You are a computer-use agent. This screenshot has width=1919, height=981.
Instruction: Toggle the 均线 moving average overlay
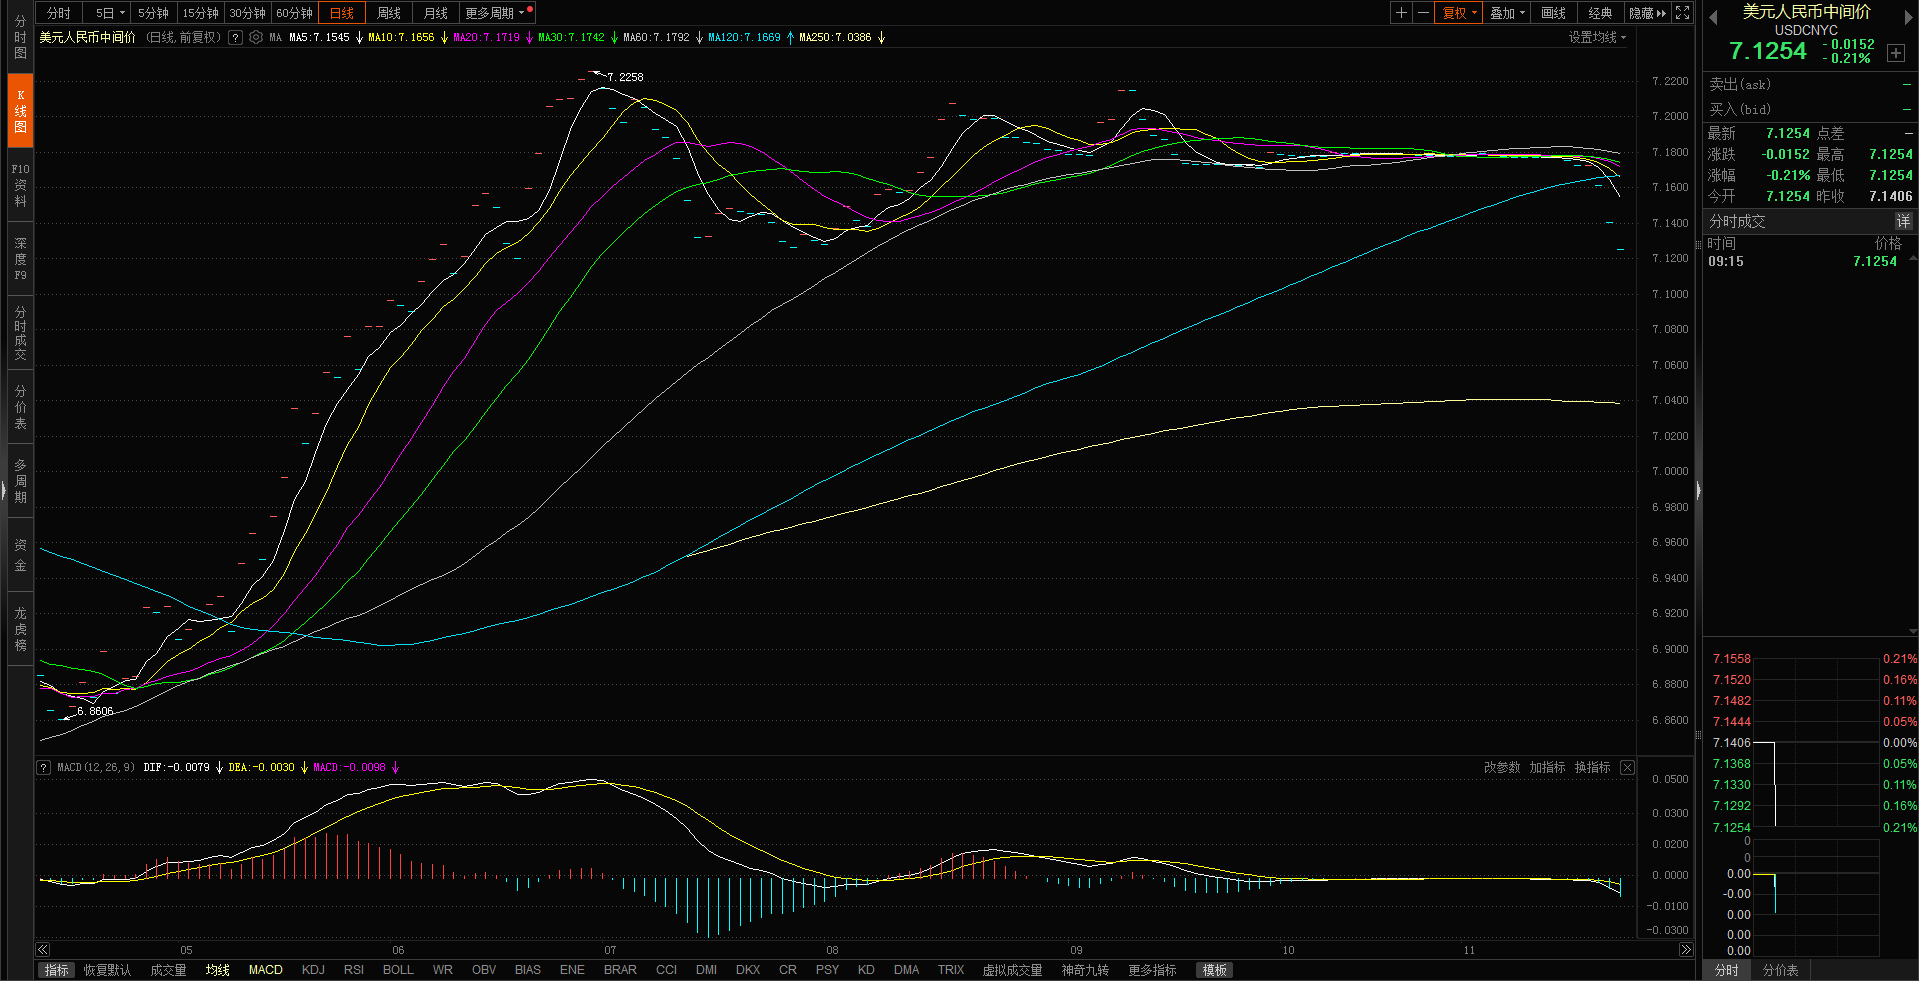click(x=217, y=970)
